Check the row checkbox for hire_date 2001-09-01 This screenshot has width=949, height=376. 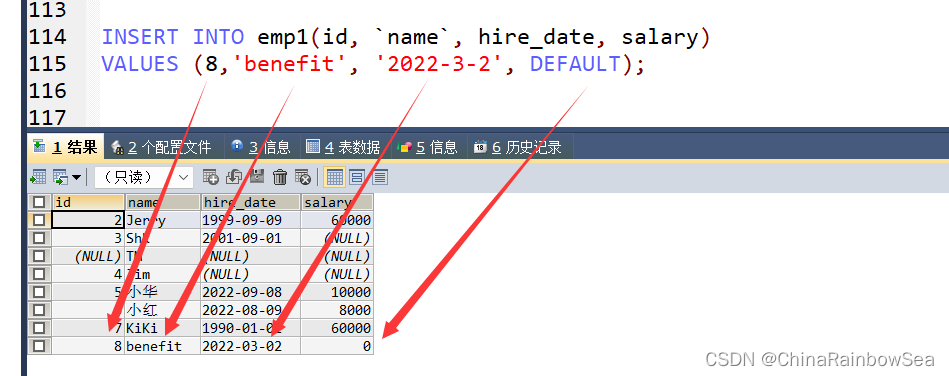tap(39, 238)
